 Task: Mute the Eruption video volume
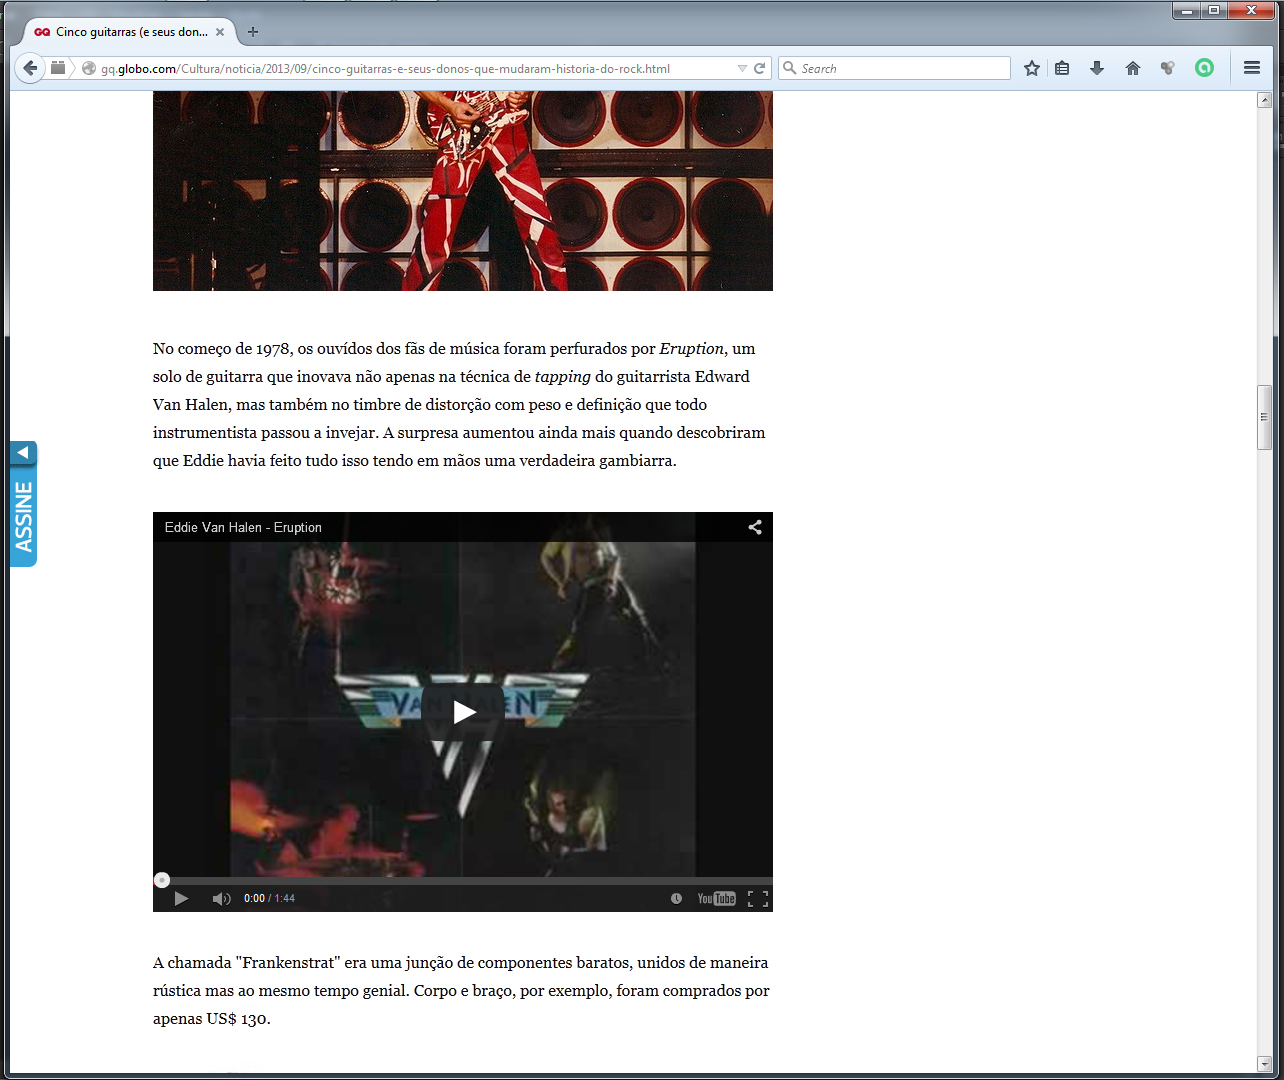221,898
